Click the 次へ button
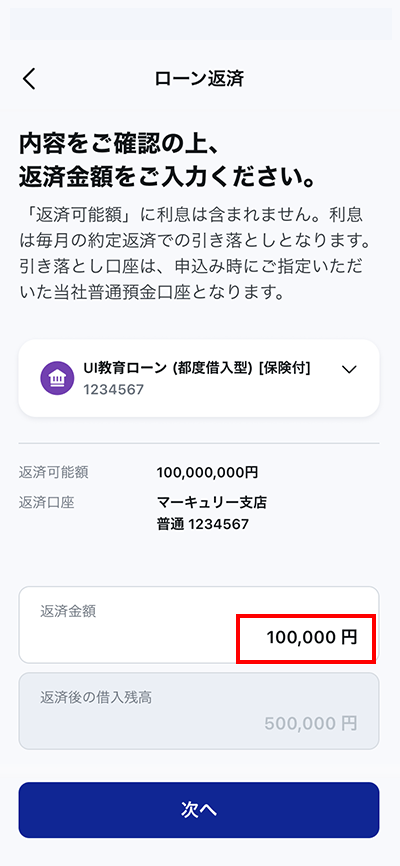Viewport: 400px width, 866px height. 199,810
